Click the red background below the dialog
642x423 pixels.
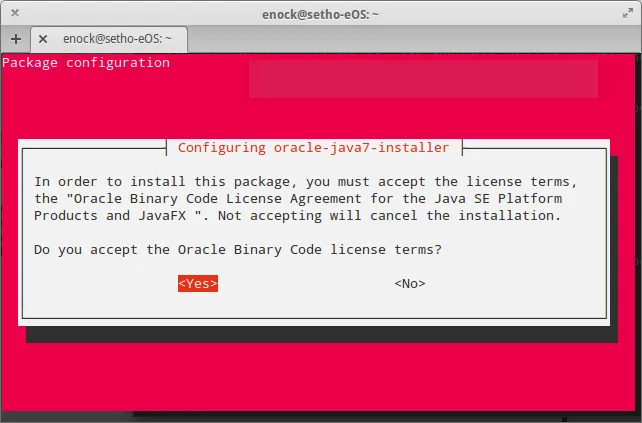320,380
